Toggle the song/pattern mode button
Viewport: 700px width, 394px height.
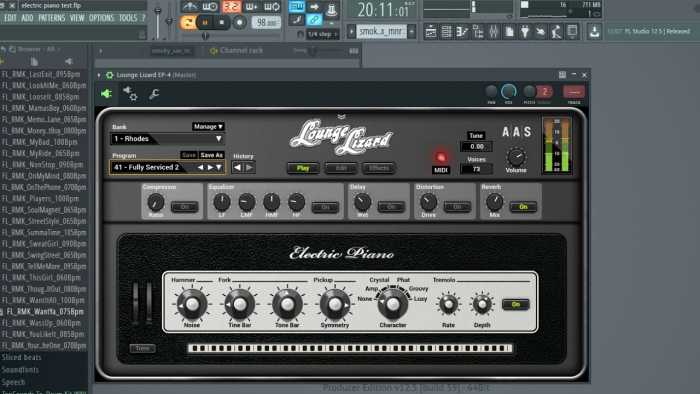pyautogui.click(x=188, y=22)
